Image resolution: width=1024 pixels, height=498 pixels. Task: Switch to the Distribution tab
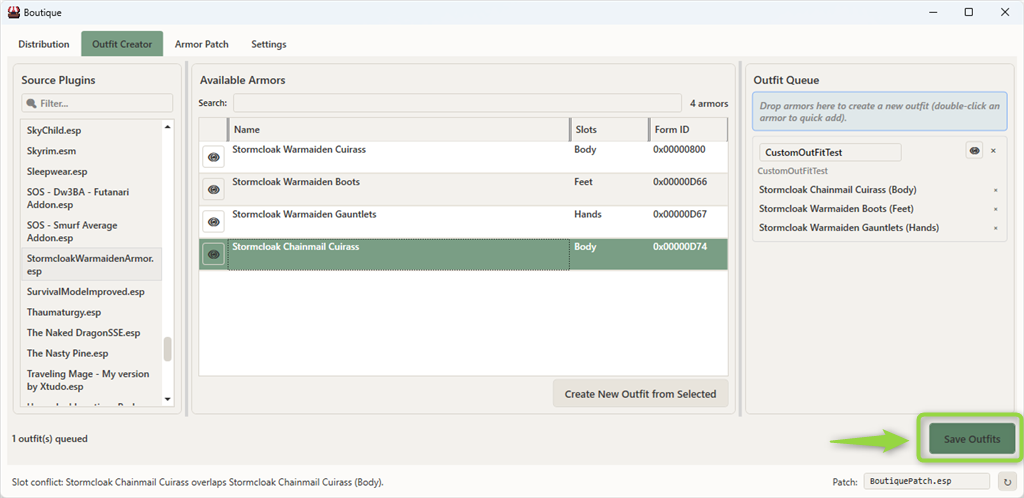pos(44,44)
